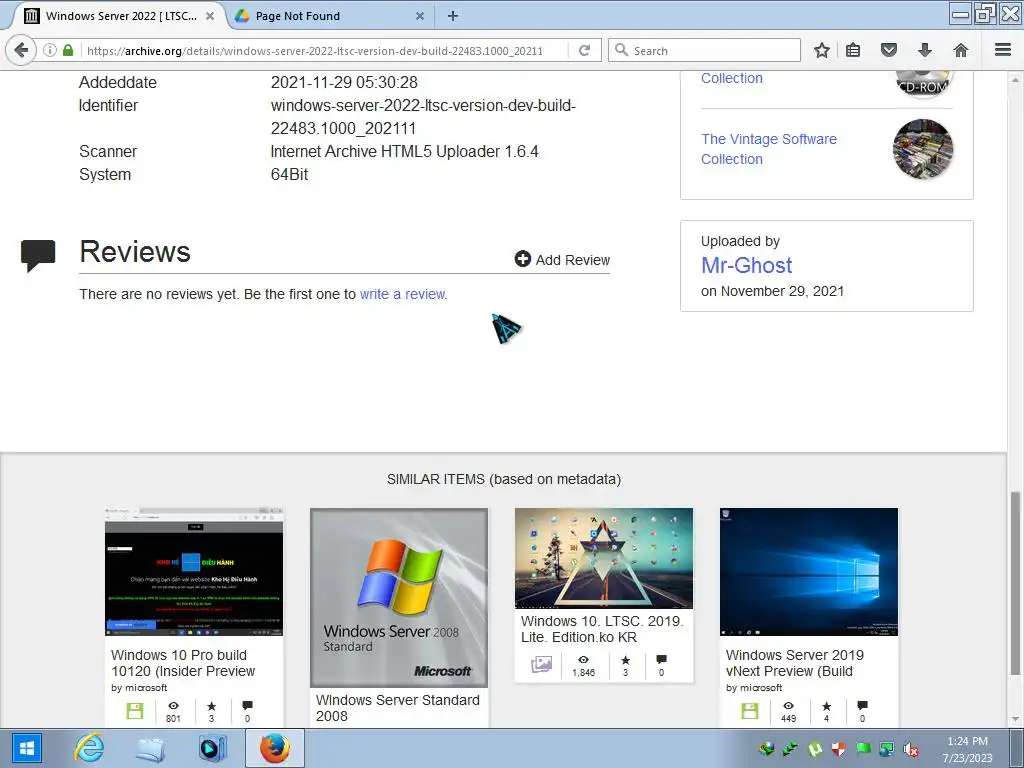Open Windows 10 LTSC 2019 Lite thumbnail
The image size is (1024, 768).
[x=604, y=558]
